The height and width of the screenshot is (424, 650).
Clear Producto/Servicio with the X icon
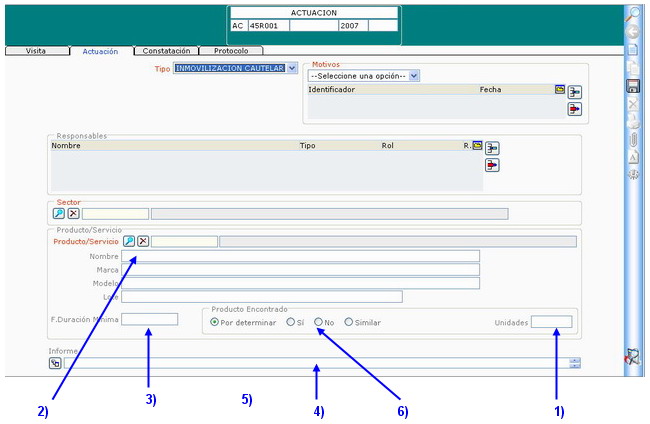pos(143,241)
